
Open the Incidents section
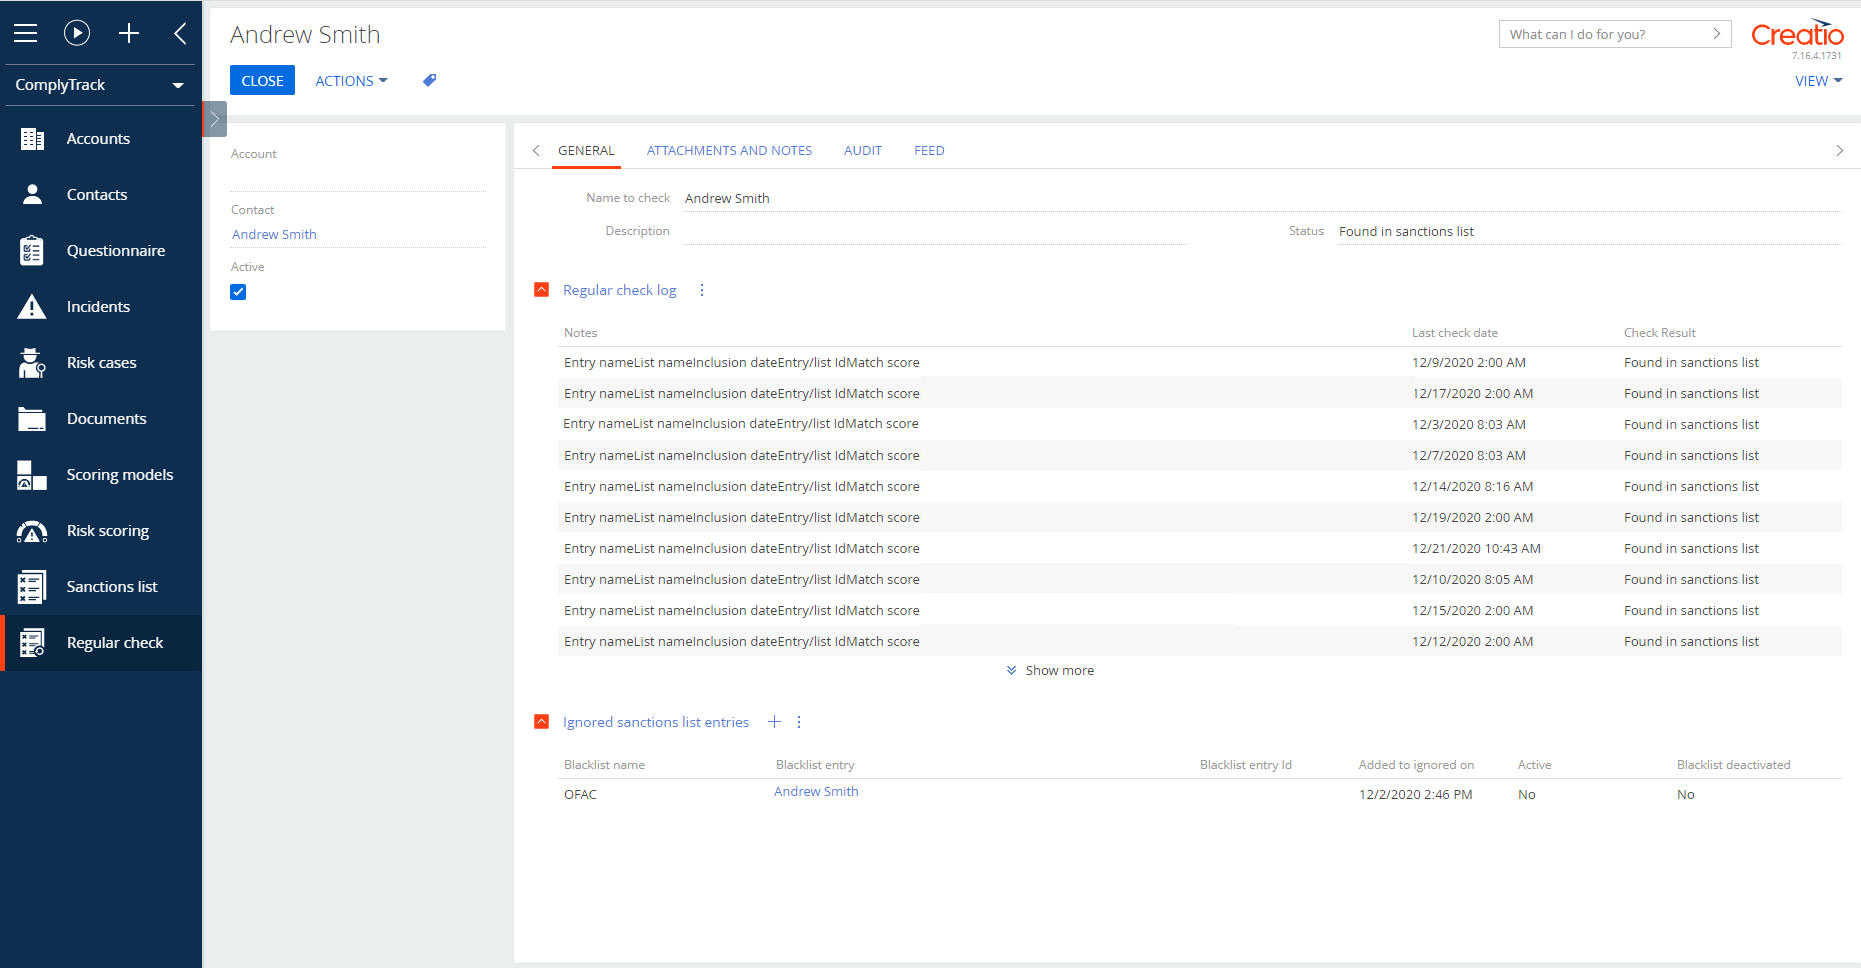click(x=98, y=306)
